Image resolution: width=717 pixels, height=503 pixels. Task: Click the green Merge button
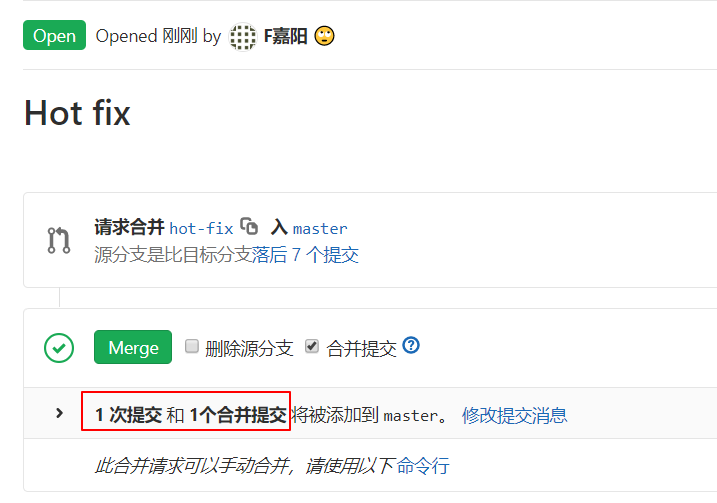pyautogui.click(x=133, y=347)
